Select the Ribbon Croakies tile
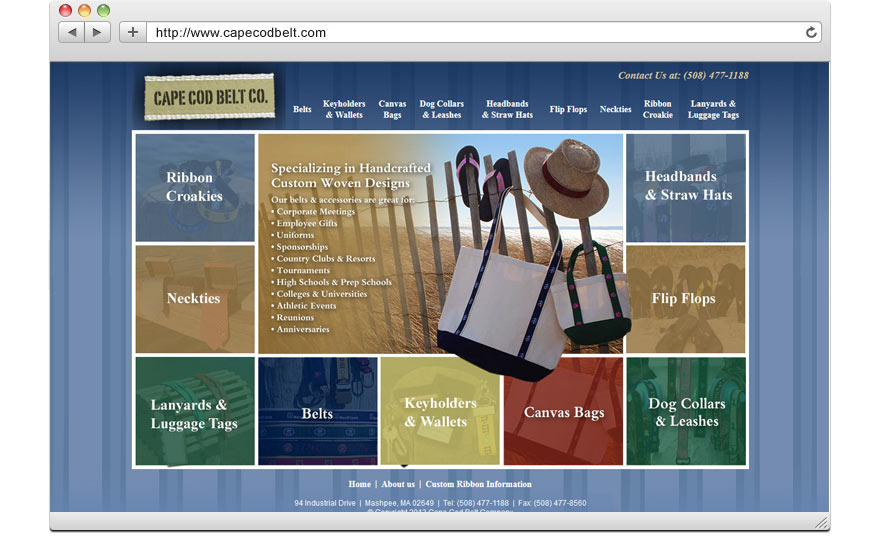 (195, 187)
